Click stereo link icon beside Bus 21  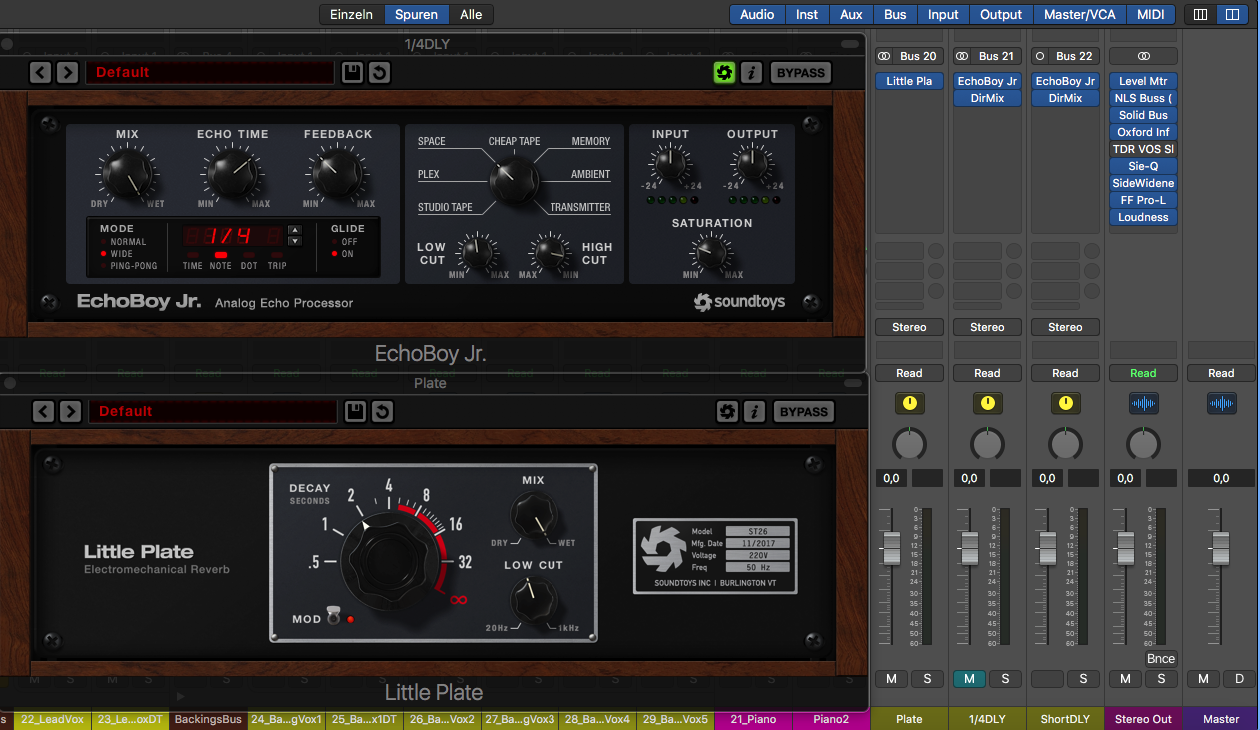(962, 56)
